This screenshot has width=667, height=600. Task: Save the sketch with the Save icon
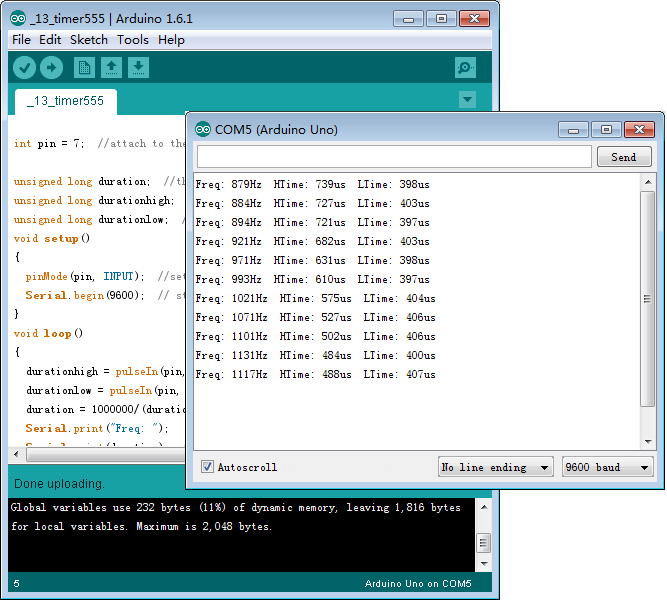pos(138,68)
